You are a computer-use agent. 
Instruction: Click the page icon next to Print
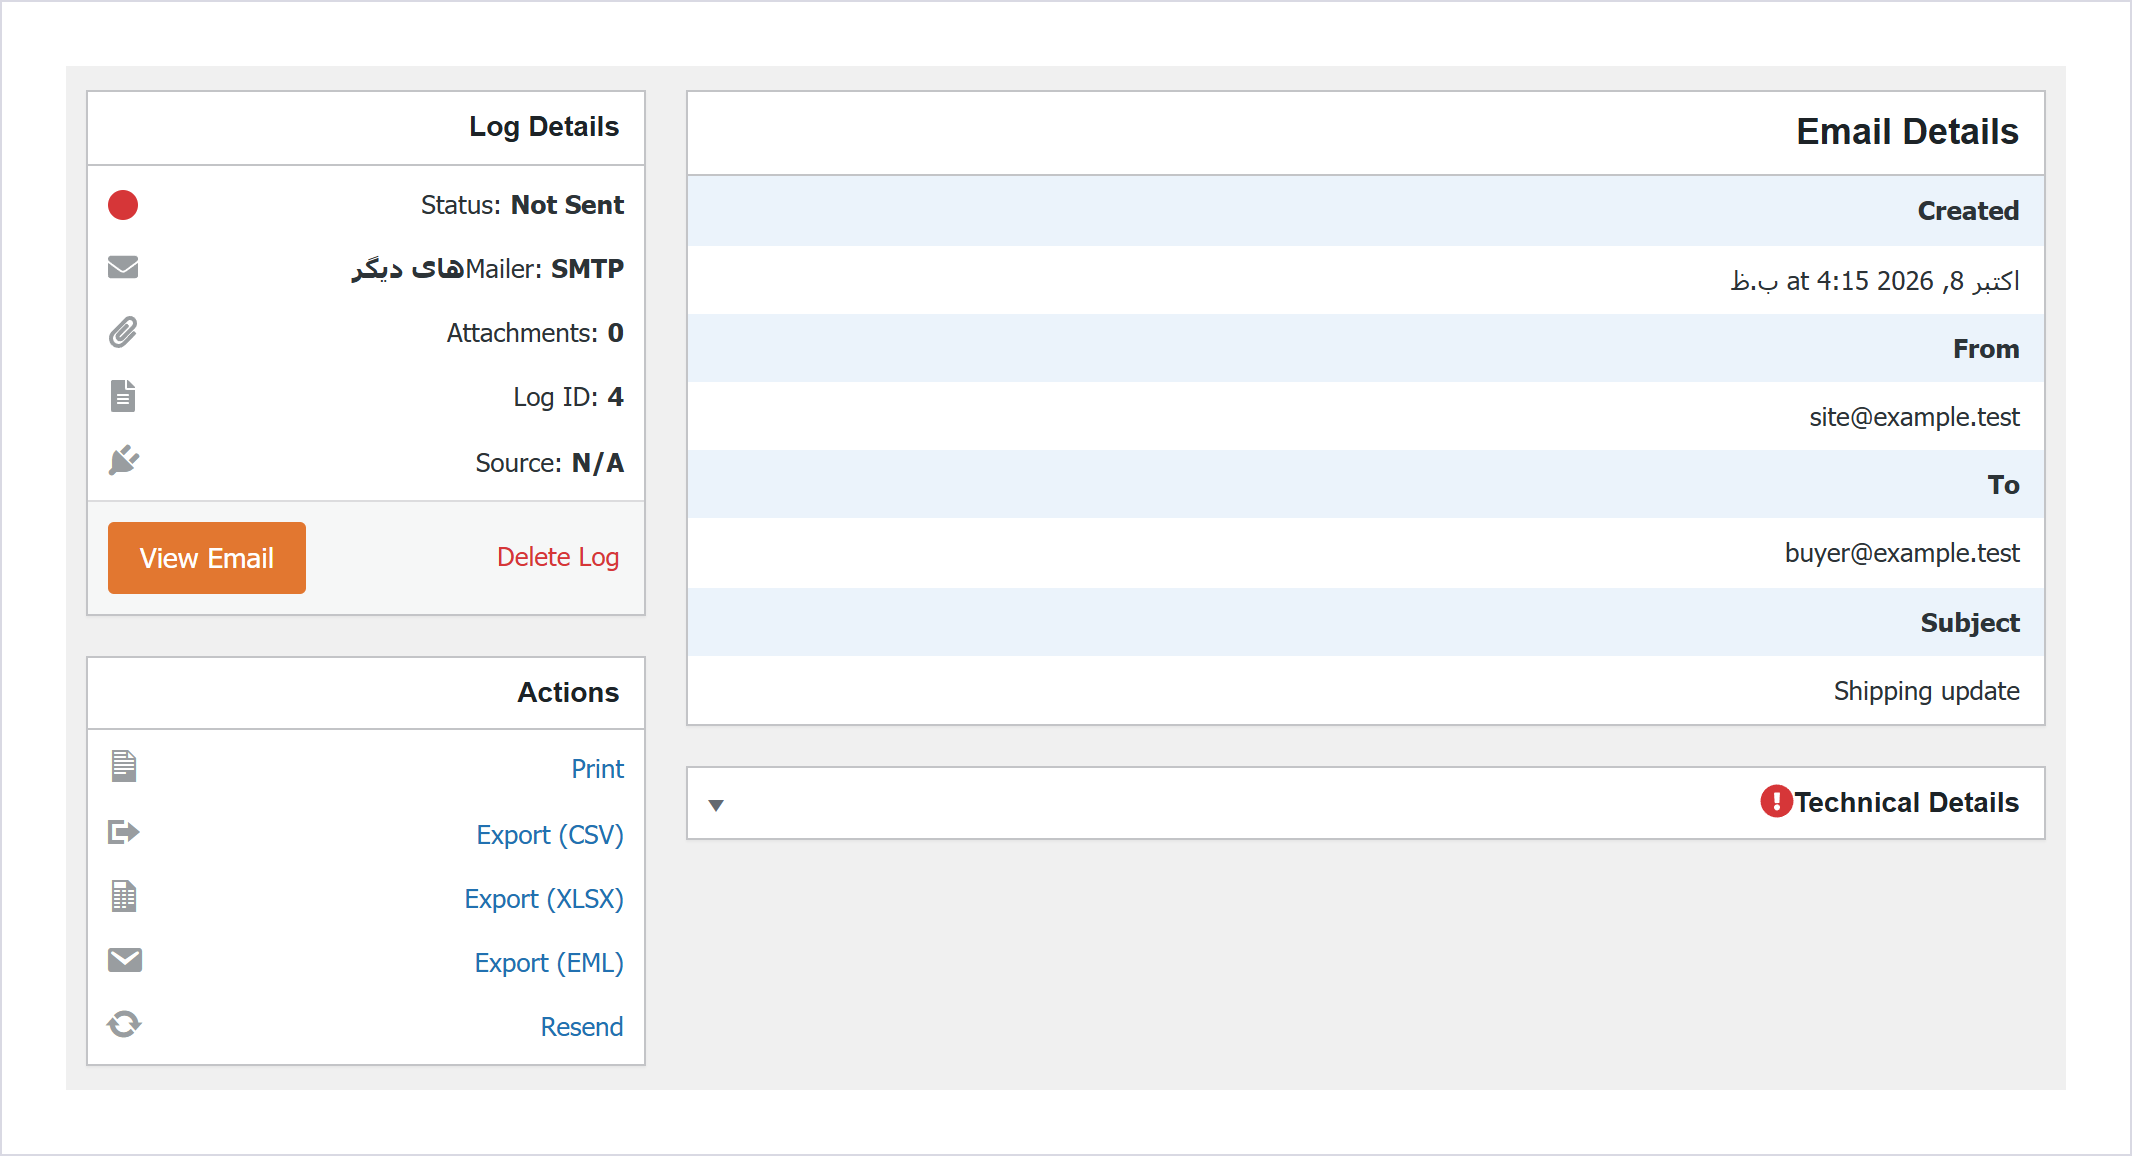tap(123, 766)
